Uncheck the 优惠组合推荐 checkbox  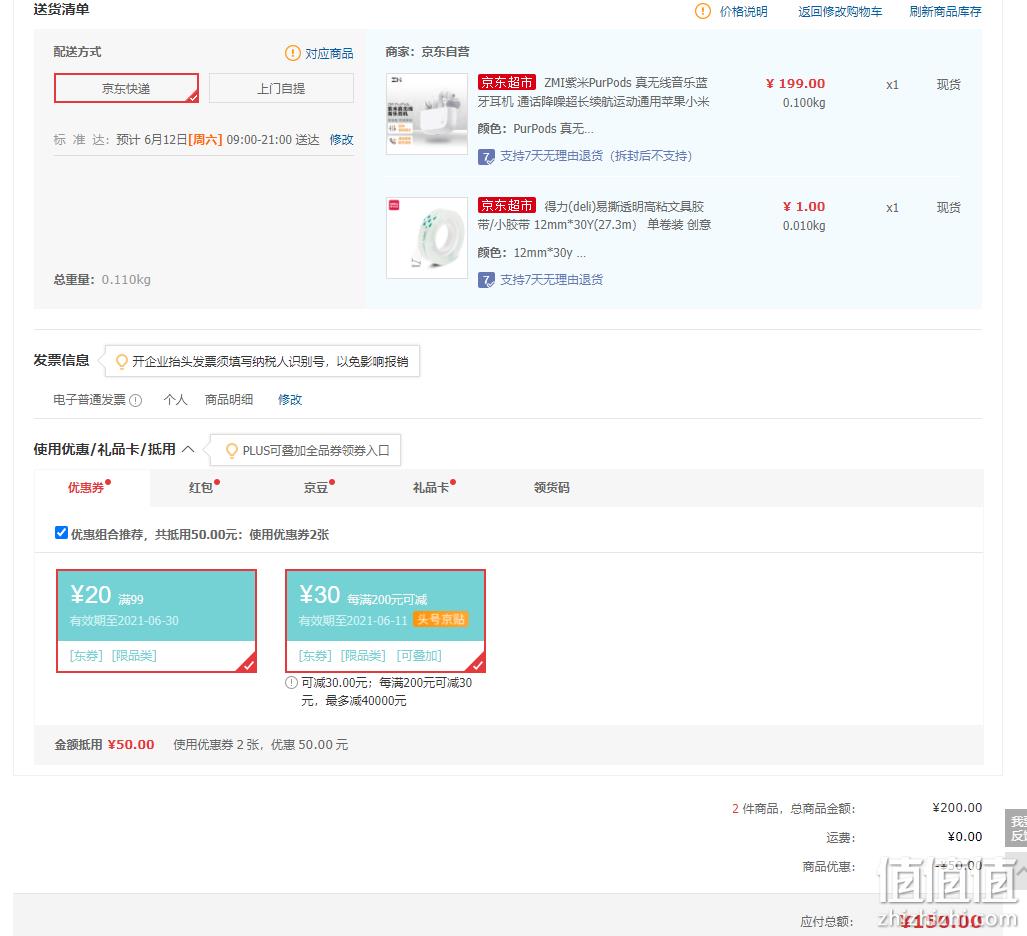[62, 533]
